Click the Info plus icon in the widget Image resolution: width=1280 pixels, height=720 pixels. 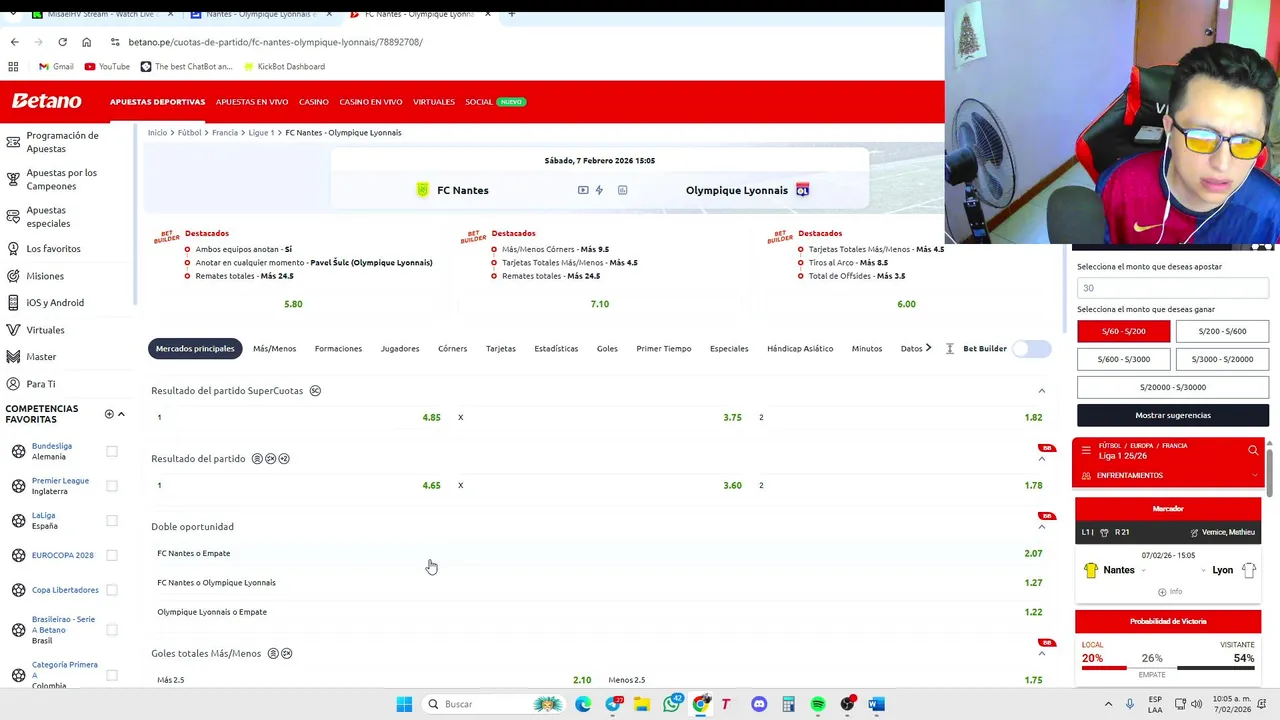coord(1162,592)
